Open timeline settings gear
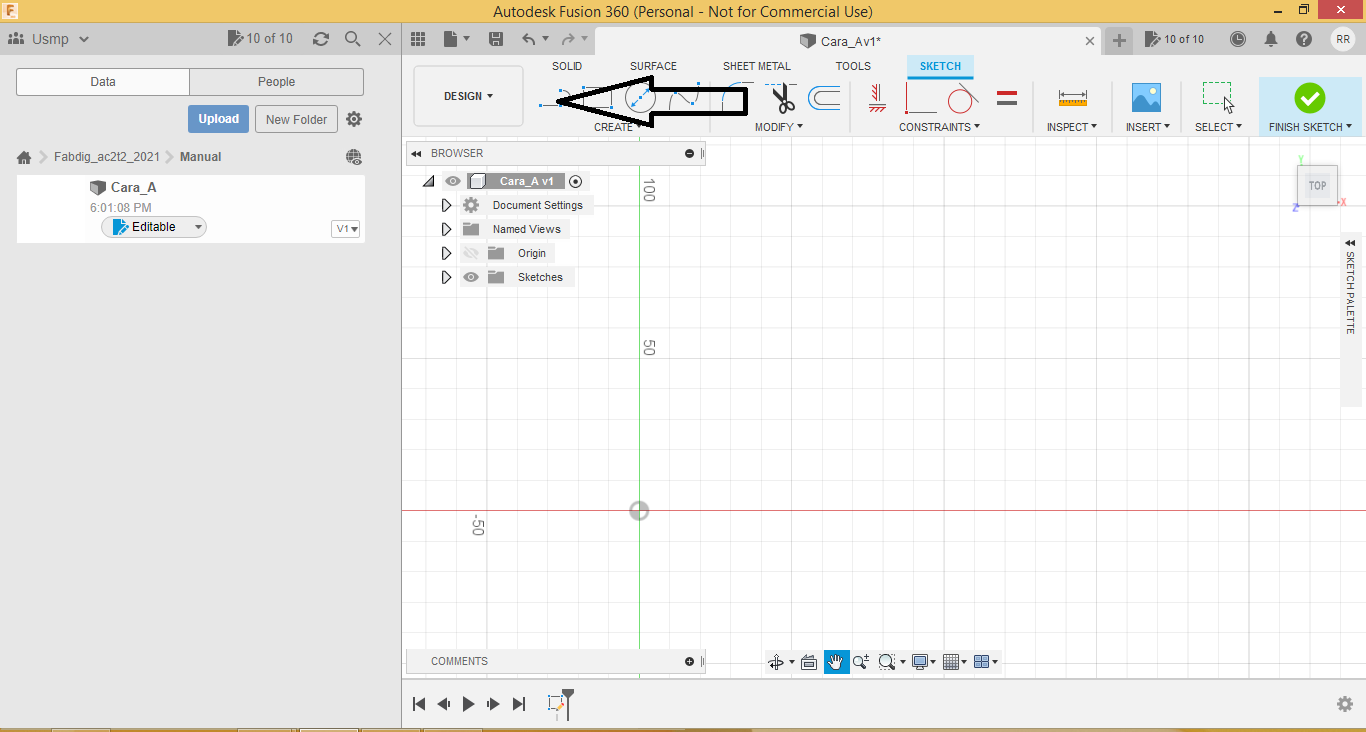Screen dimensions: 1366x732 [x=1345, y=704]
